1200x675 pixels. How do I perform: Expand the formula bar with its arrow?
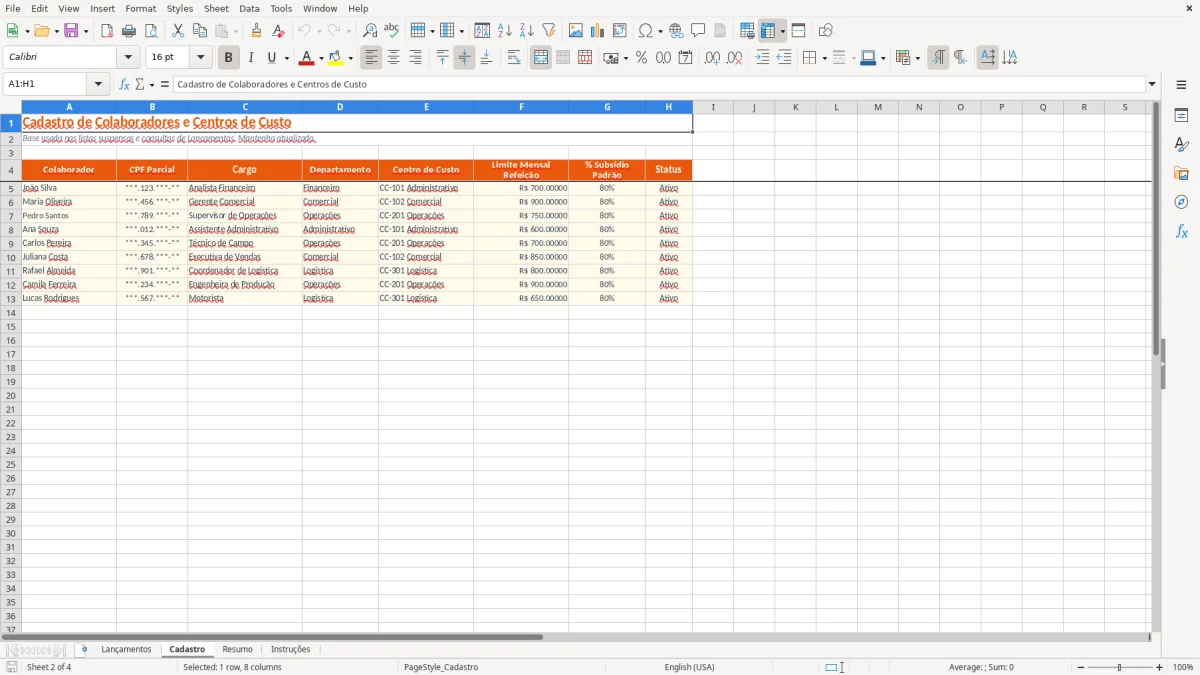click(x=1152, y=84)
